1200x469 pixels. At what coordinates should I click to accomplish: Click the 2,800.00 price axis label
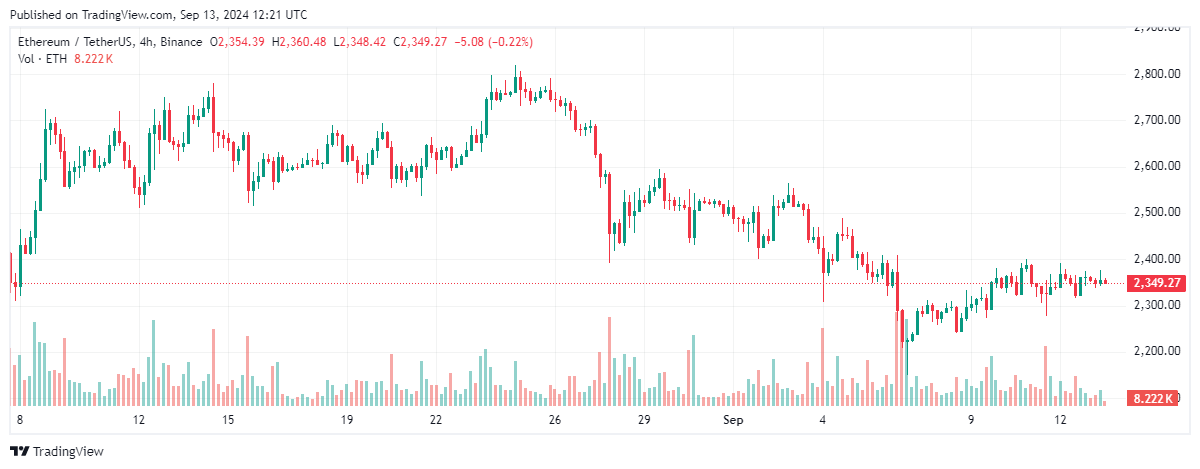click(x=1158, y=74)
